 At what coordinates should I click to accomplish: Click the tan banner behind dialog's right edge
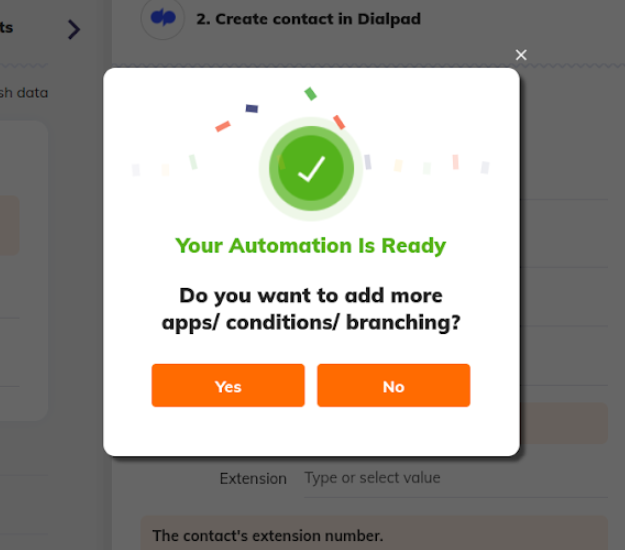pos(564,423)
